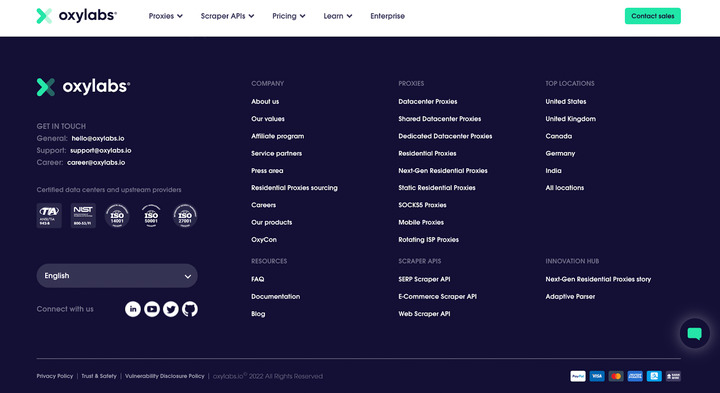
Task: Click the ISO 50001 badge
Action: (x=151, y=216)
